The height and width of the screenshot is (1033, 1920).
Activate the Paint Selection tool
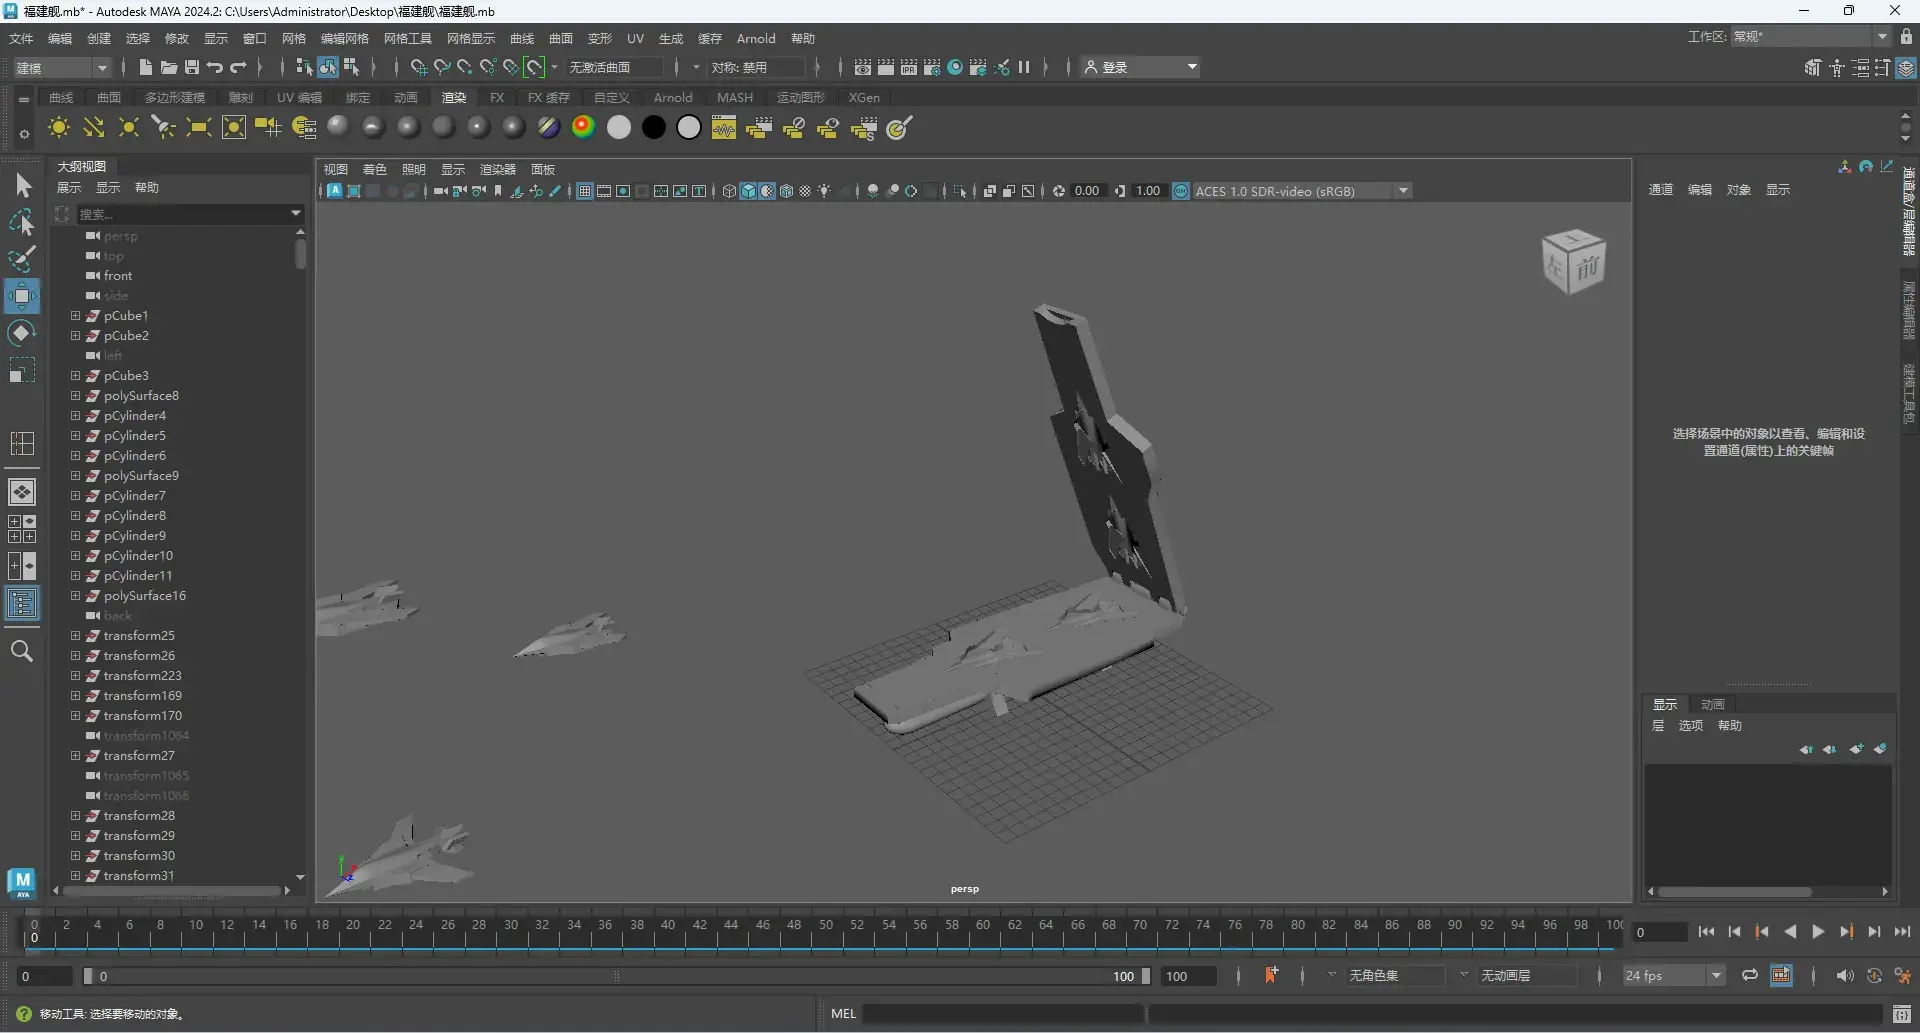click(23, 259)
